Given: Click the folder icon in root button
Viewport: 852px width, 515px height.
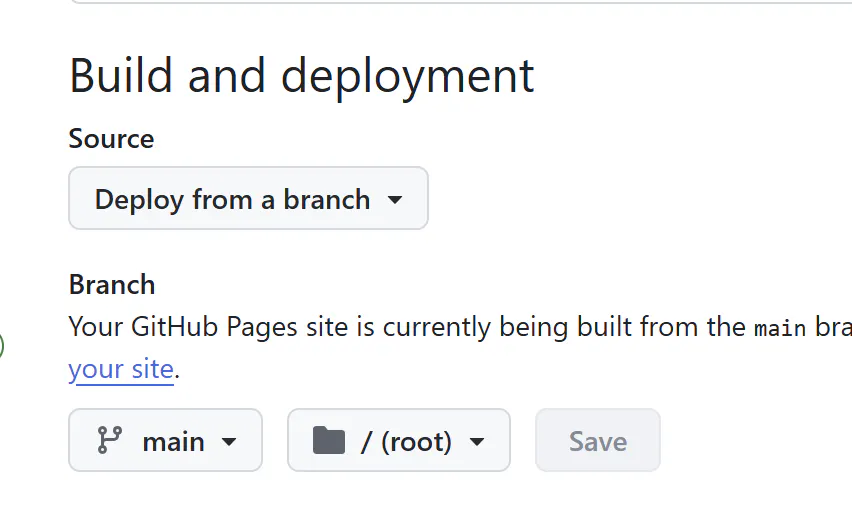Looking at the screenshot, I should 329,440.
